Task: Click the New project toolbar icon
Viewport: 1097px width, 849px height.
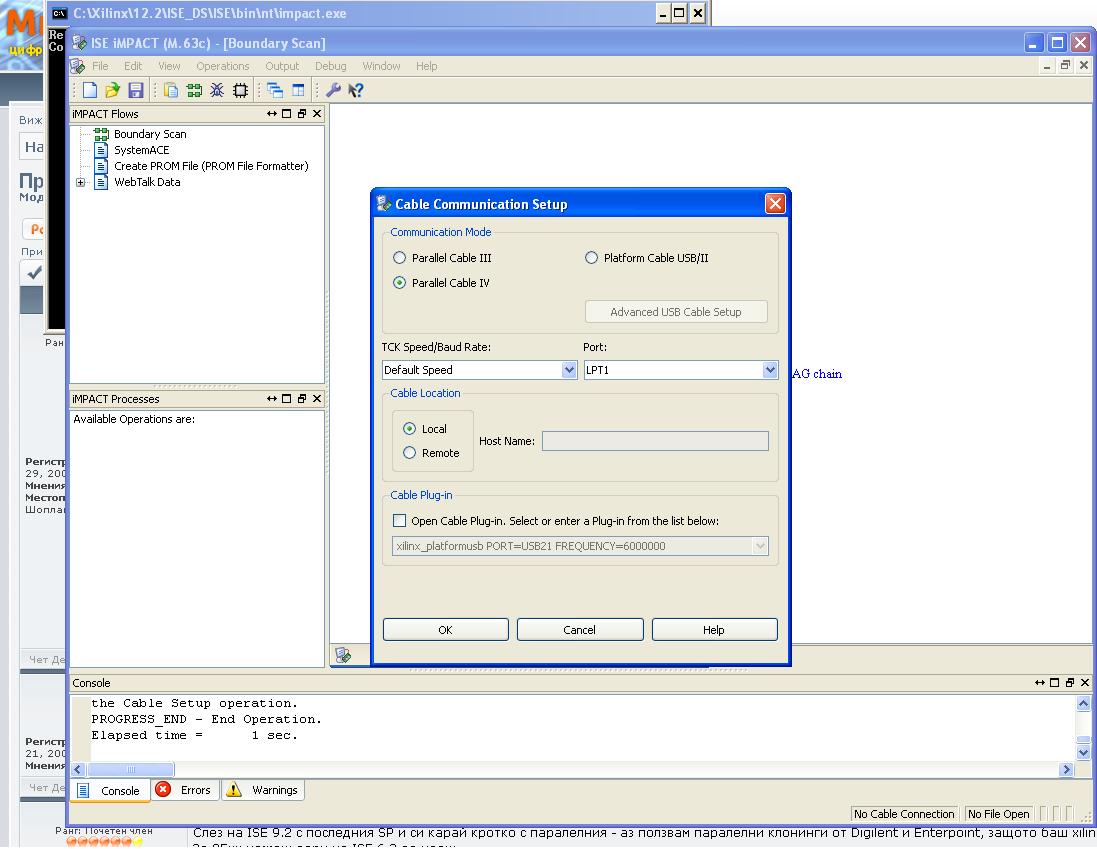Action: 90,90
